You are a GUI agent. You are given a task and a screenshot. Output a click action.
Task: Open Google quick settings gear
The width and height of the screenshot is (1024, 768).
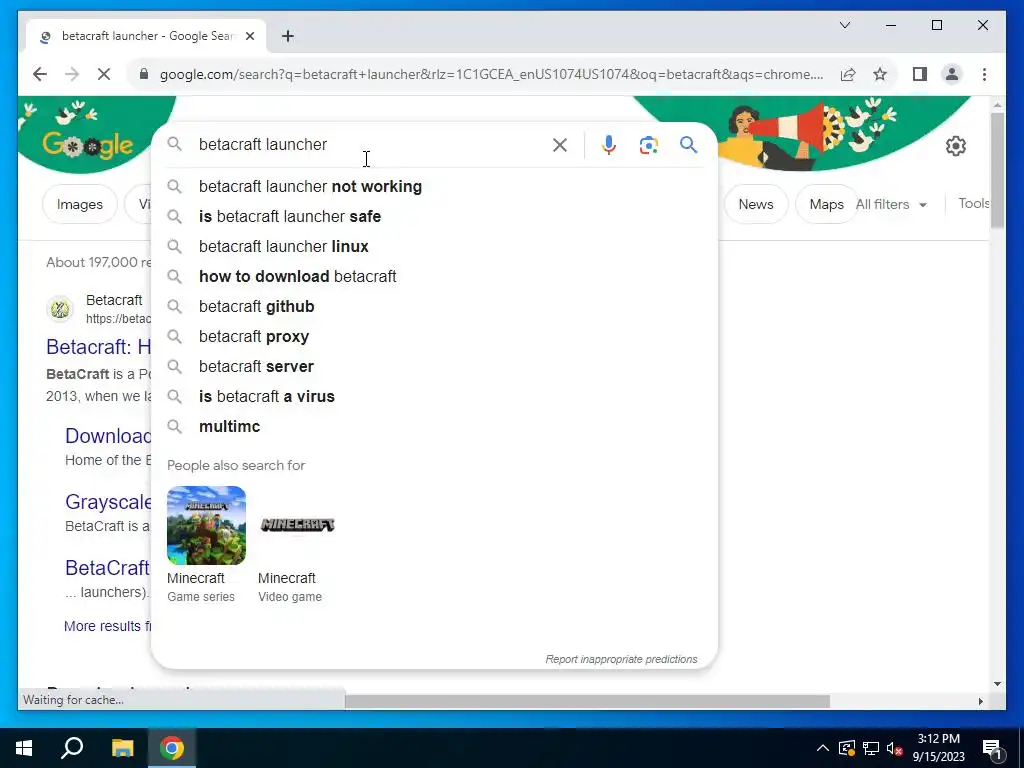click(955, 146)
